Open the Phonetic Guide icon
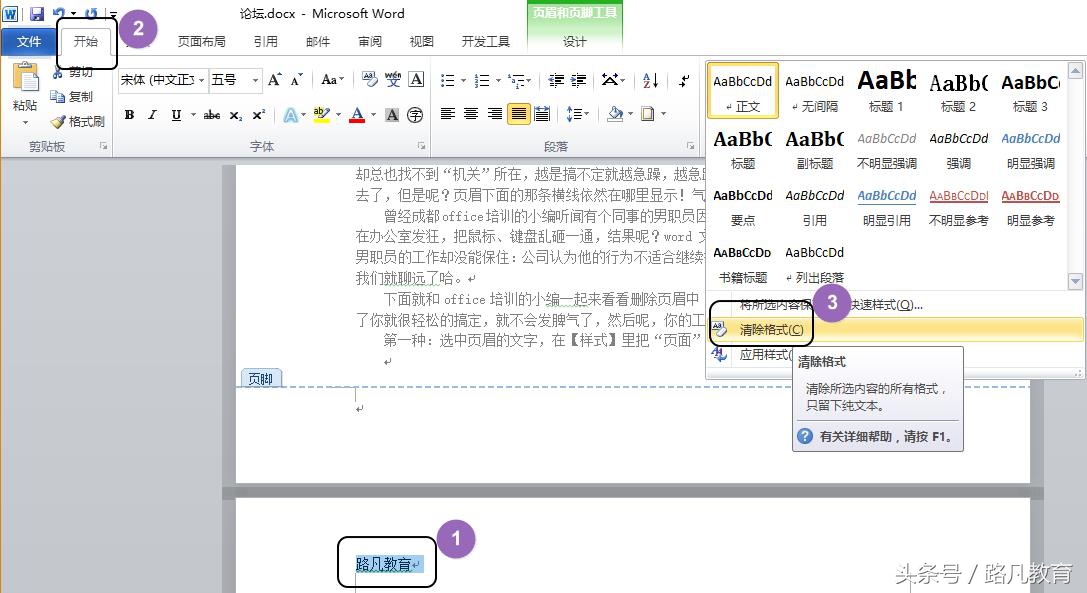The image size is (1087, 593). 393,78
